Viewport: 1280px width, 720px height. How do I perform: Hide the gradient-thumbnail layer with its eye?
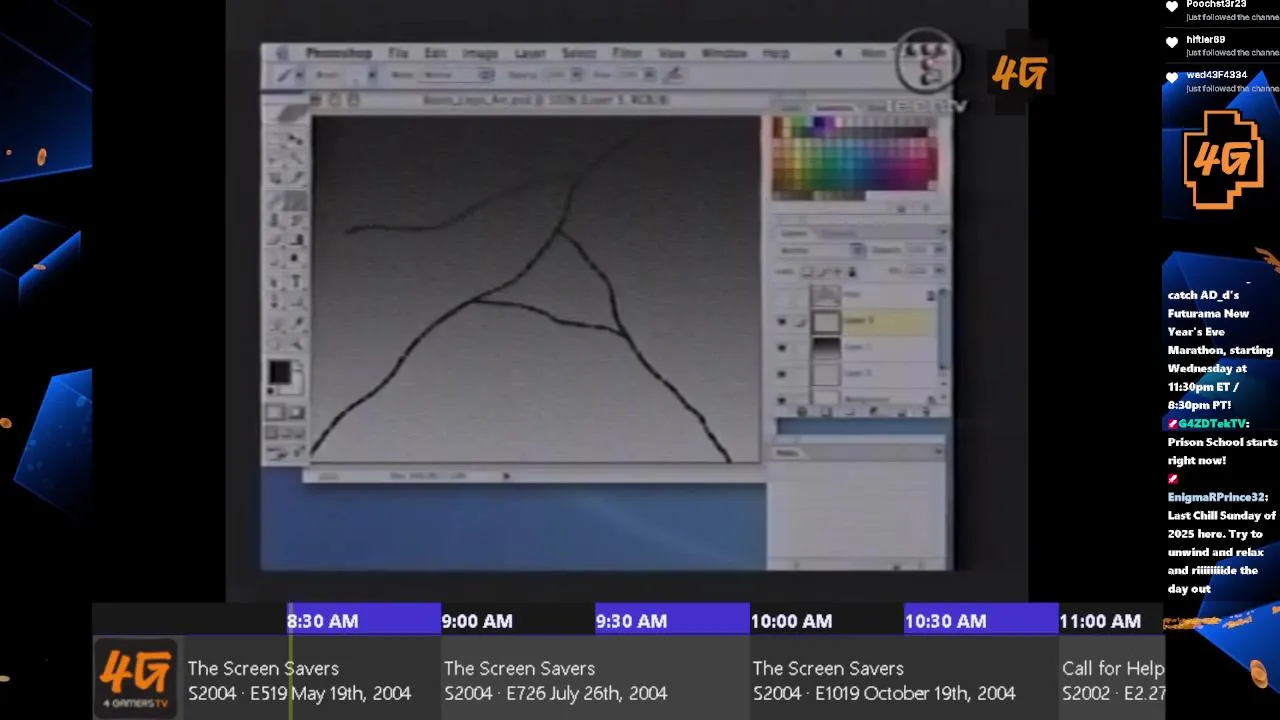782,348
